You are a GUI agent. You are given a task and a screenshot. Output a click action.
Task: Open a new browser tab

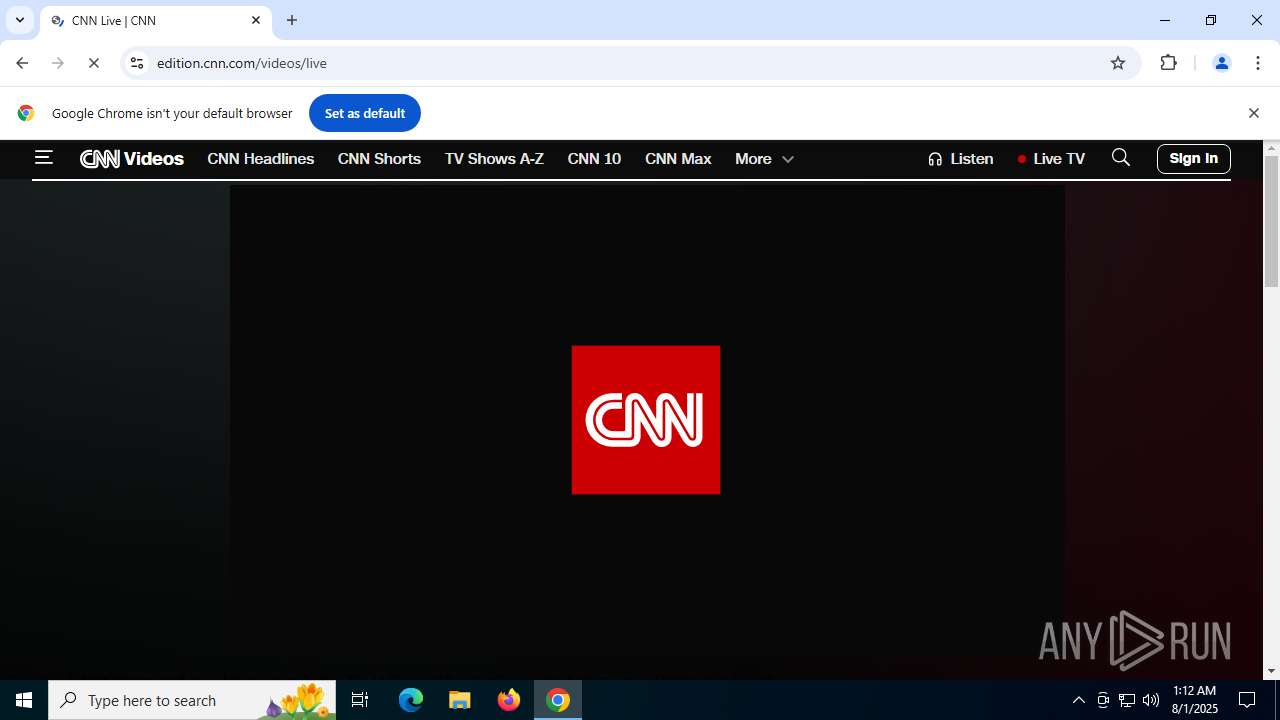[x=292, y=20]
